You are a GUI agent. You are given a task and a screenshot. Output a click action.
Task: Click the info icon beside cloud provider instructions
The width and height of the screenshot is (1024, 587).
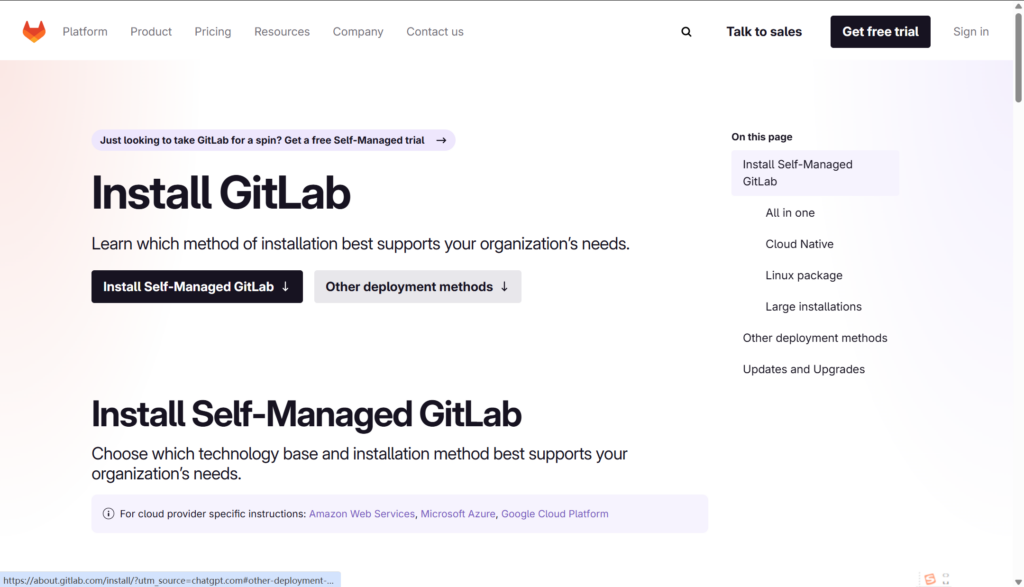(108, 514)
